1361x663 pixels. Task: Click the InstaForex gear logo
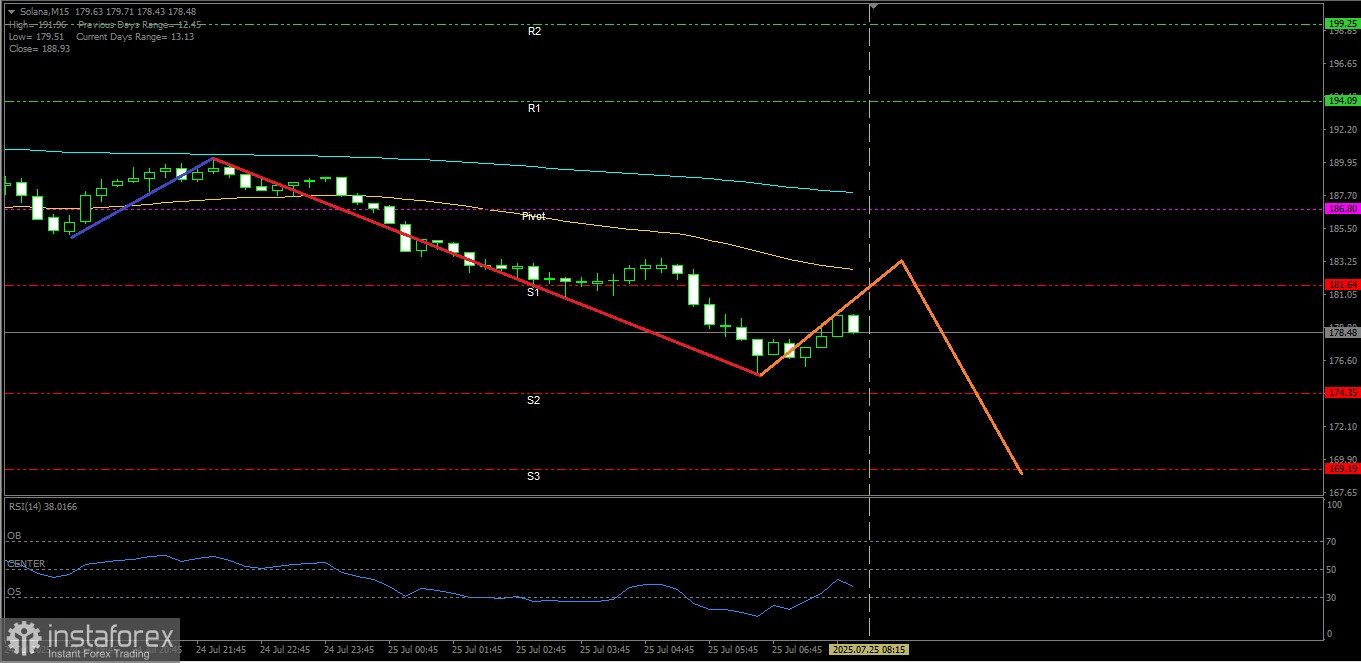[x=24, y=640]
